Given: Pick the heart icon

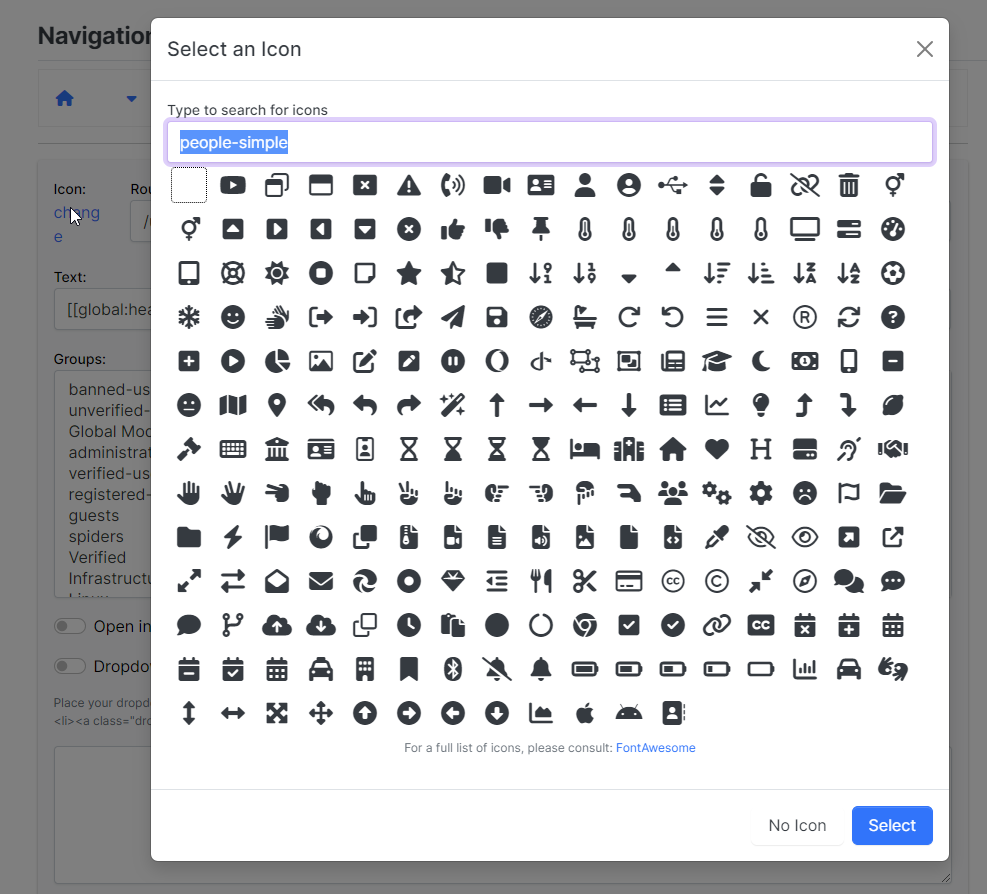Looking at the screenshot, I should (717, 449).
